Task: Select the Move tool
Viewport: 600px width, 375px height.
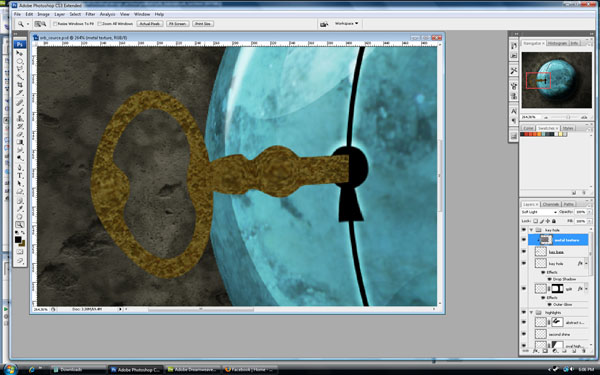Action: 20,53
